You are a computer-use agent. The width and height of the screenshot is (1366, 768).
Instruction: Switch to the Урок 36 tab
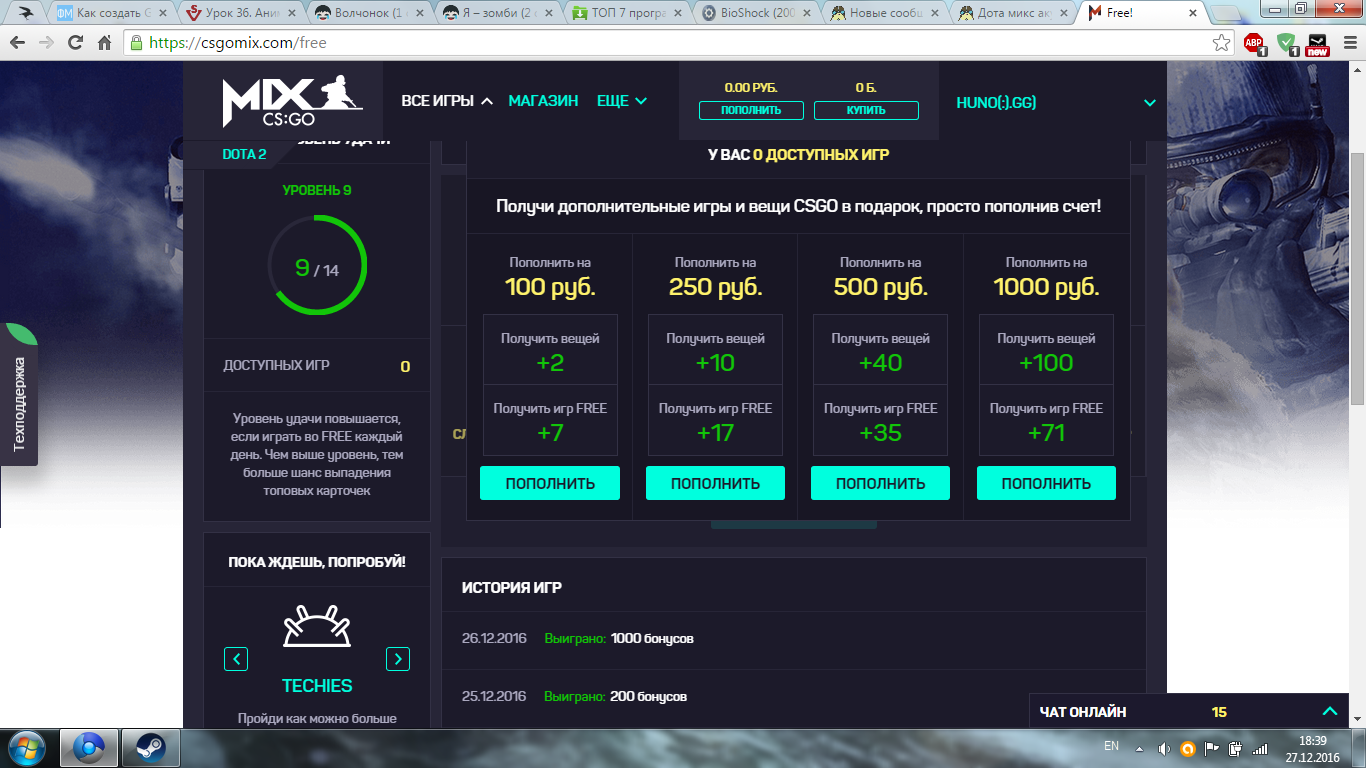[x=241, y=13]
